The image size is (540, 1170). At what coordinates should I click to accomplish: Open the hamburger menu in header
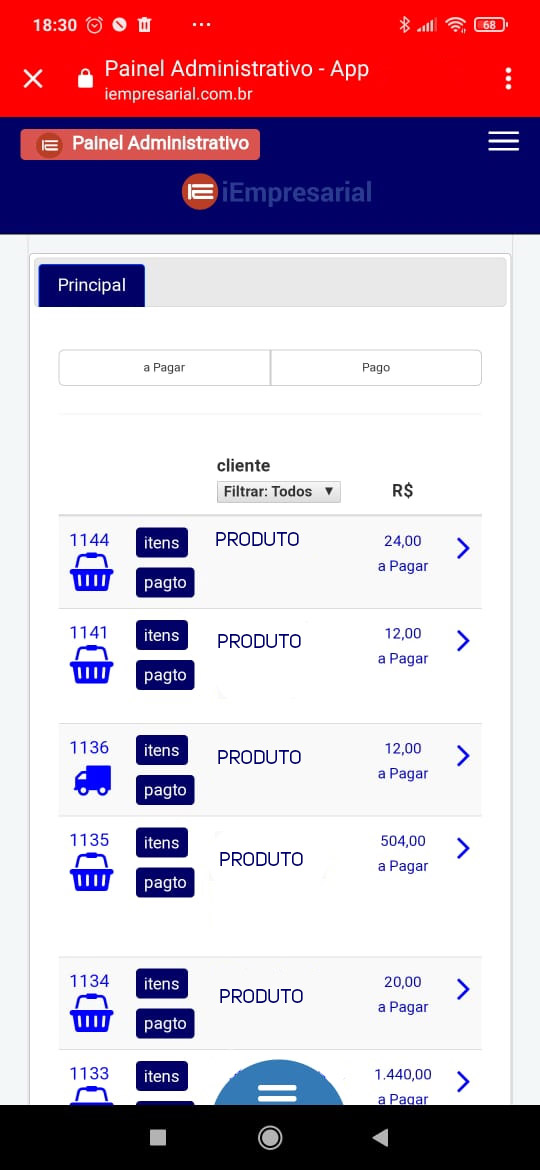tap(503, 141)
